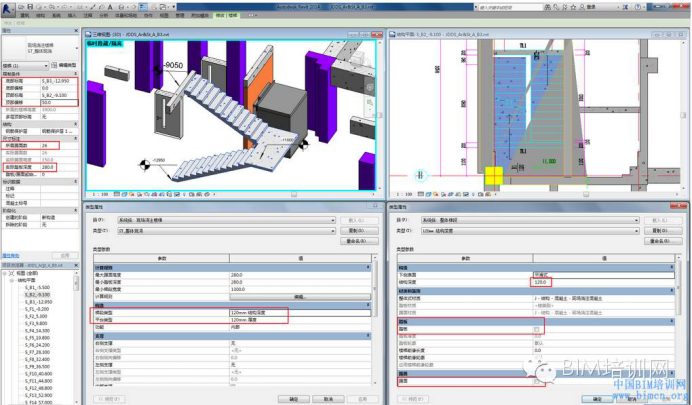
Task: Click the top offset field showing 50.0
Action: (59, 102)
